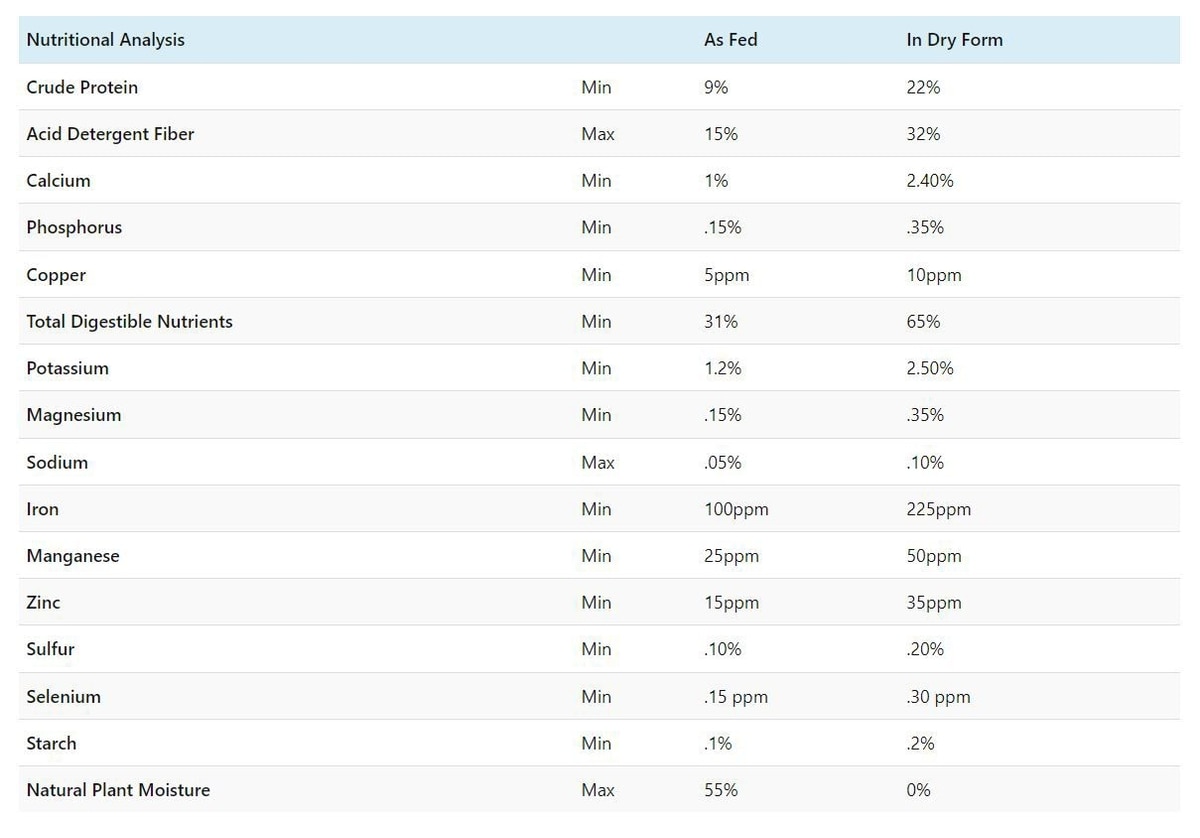Select Selenium as fed value .15 ppm
1200x838 pixels.
(x=736, y=697)
